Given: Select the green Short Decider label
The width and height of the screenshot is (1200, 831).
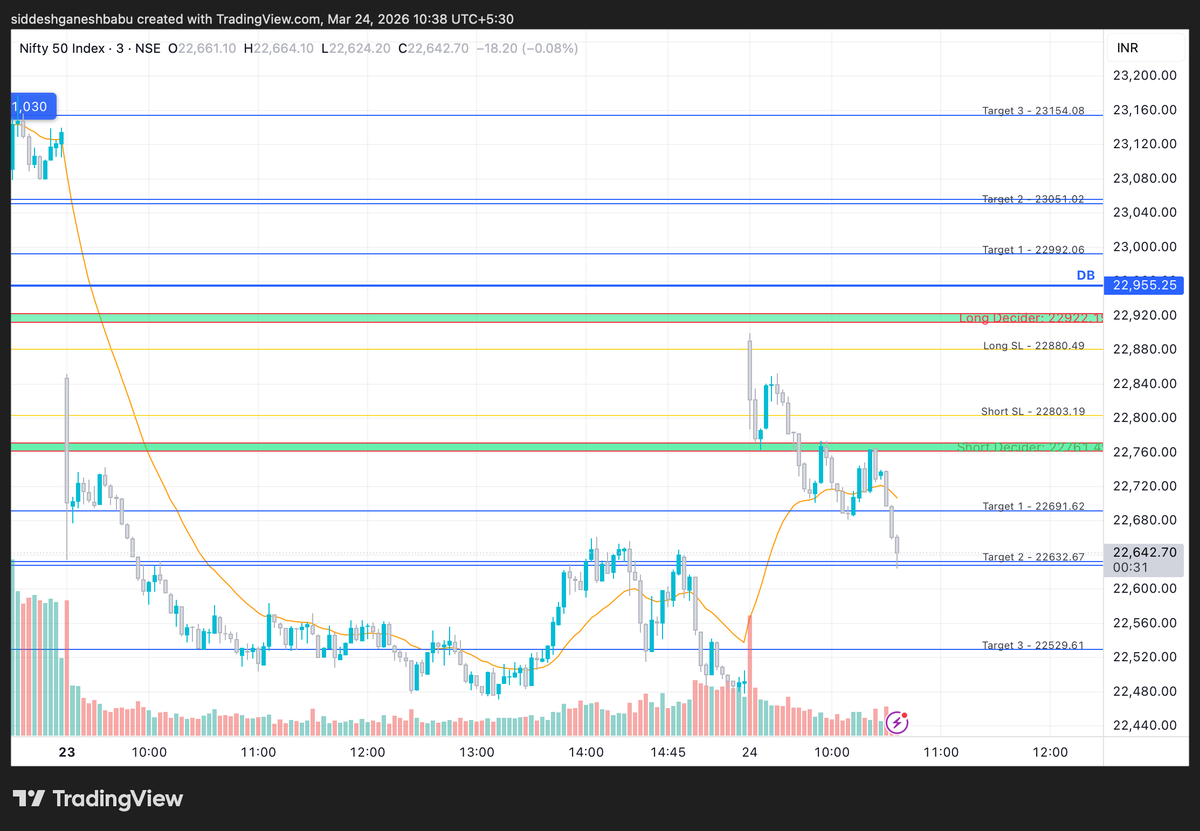Looking at the screenshot, I should [x=1030, y=447].
